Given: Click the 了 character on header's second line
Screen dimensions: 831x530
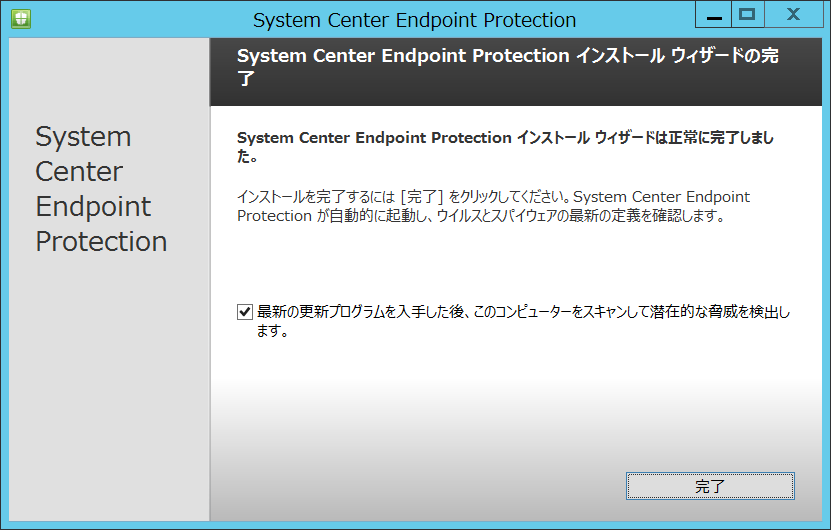Looking at the screenshot, I should tap(246, 78).
